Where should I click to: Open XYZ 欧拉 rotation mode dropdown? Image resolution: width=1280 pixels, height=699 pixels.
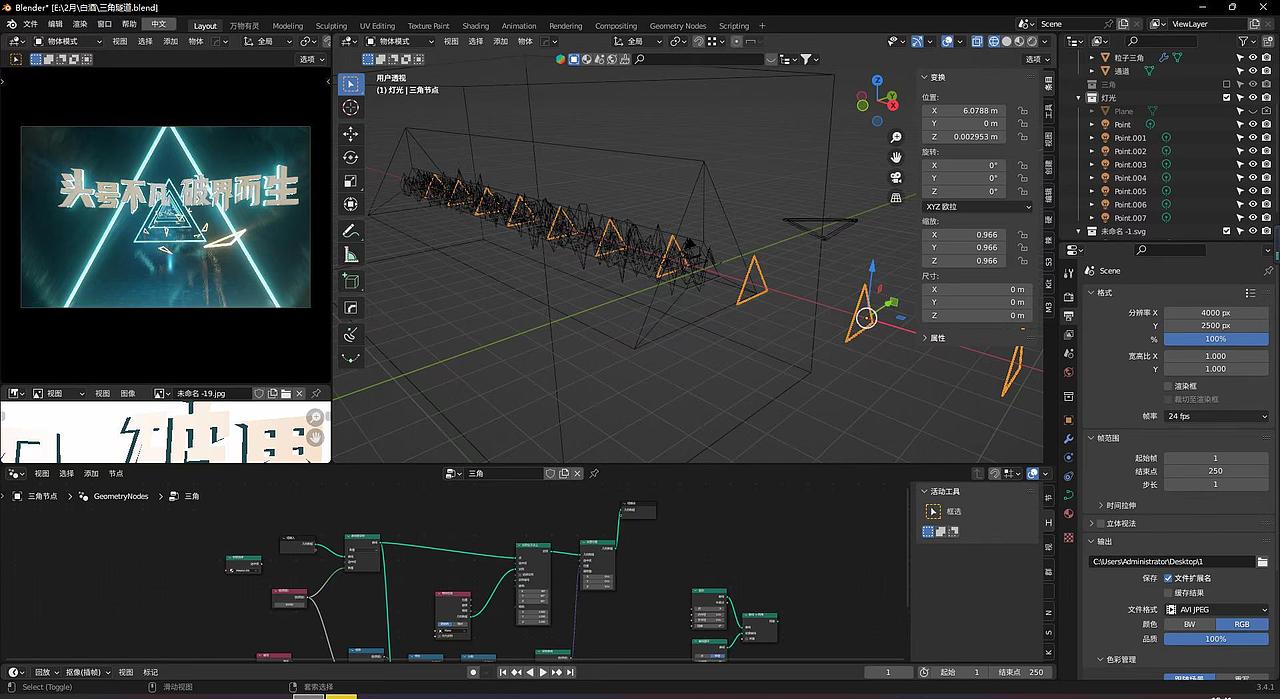pyautogui.click(x=977, y=206)
